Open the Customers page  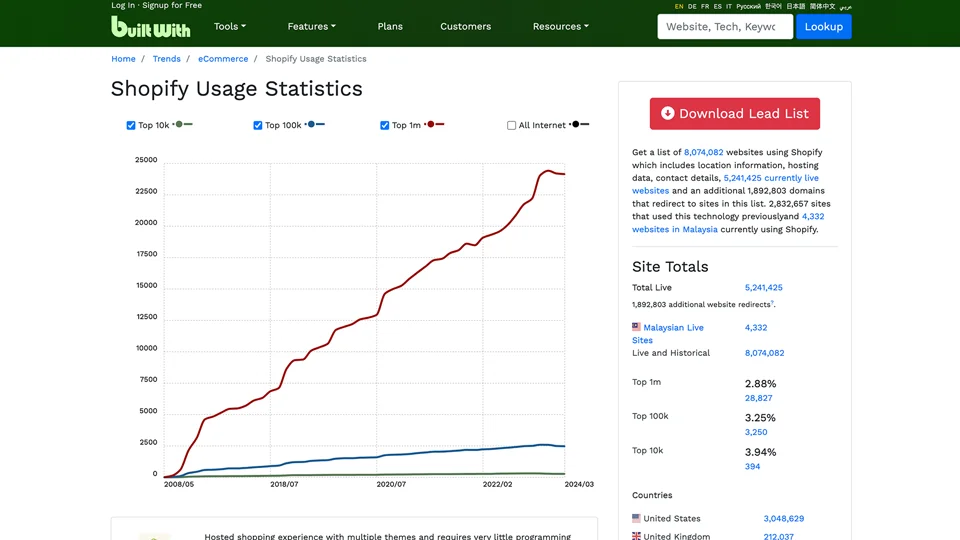coord(465,26)
